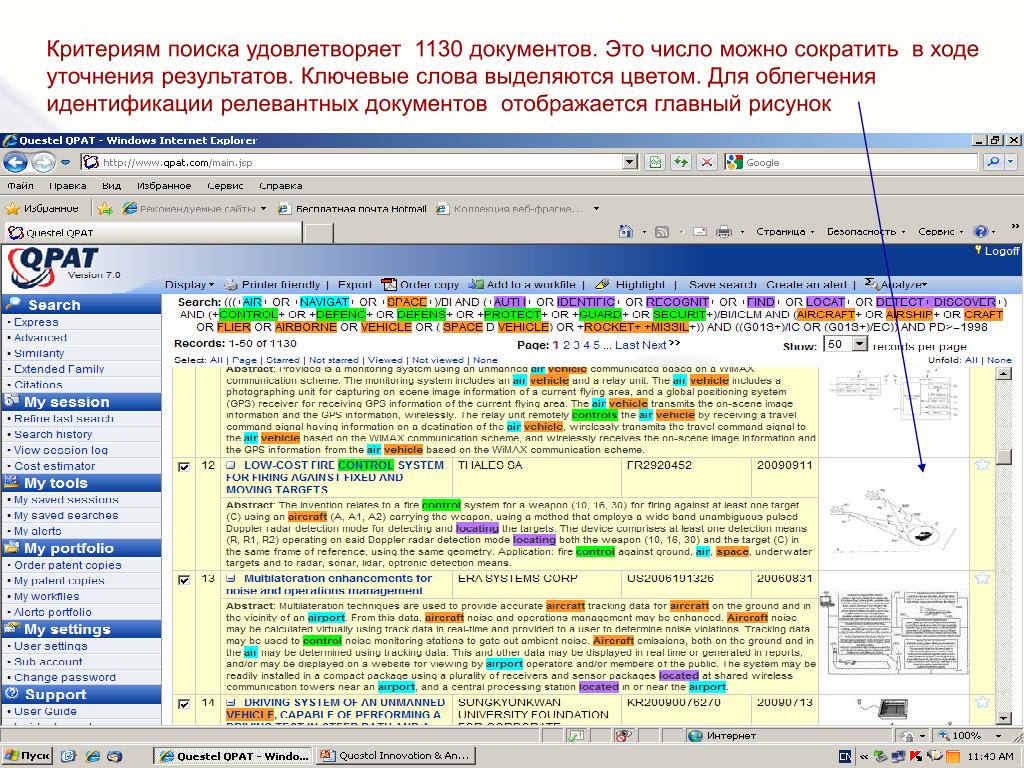Screen dimensions: 1024x768
Task: Open address bar history dropdown
Action: (x=630, y=162)
